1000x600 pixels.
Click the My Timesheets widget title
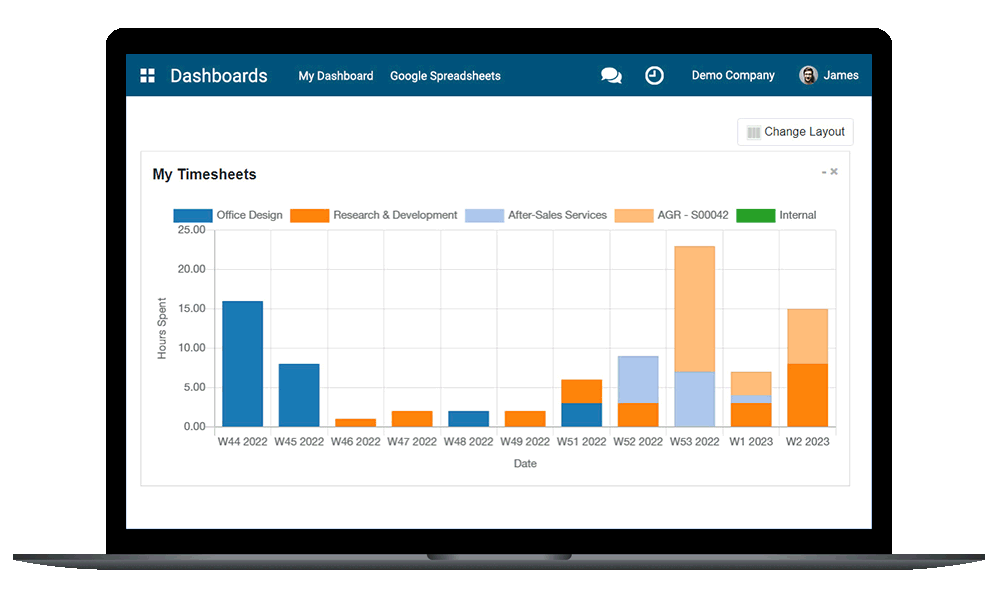pyautogui.click(x=204, y=173)
